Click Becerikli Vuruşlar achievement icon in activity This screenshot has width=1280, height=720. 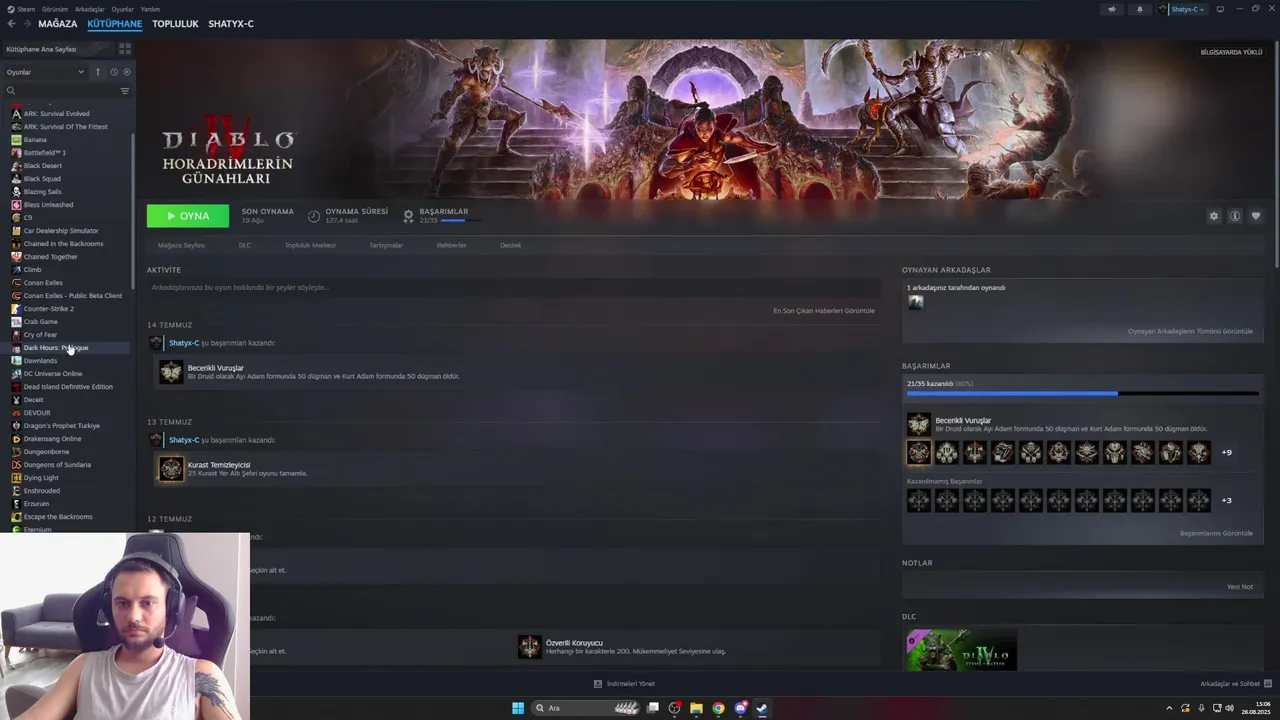(x=171, y=372)
